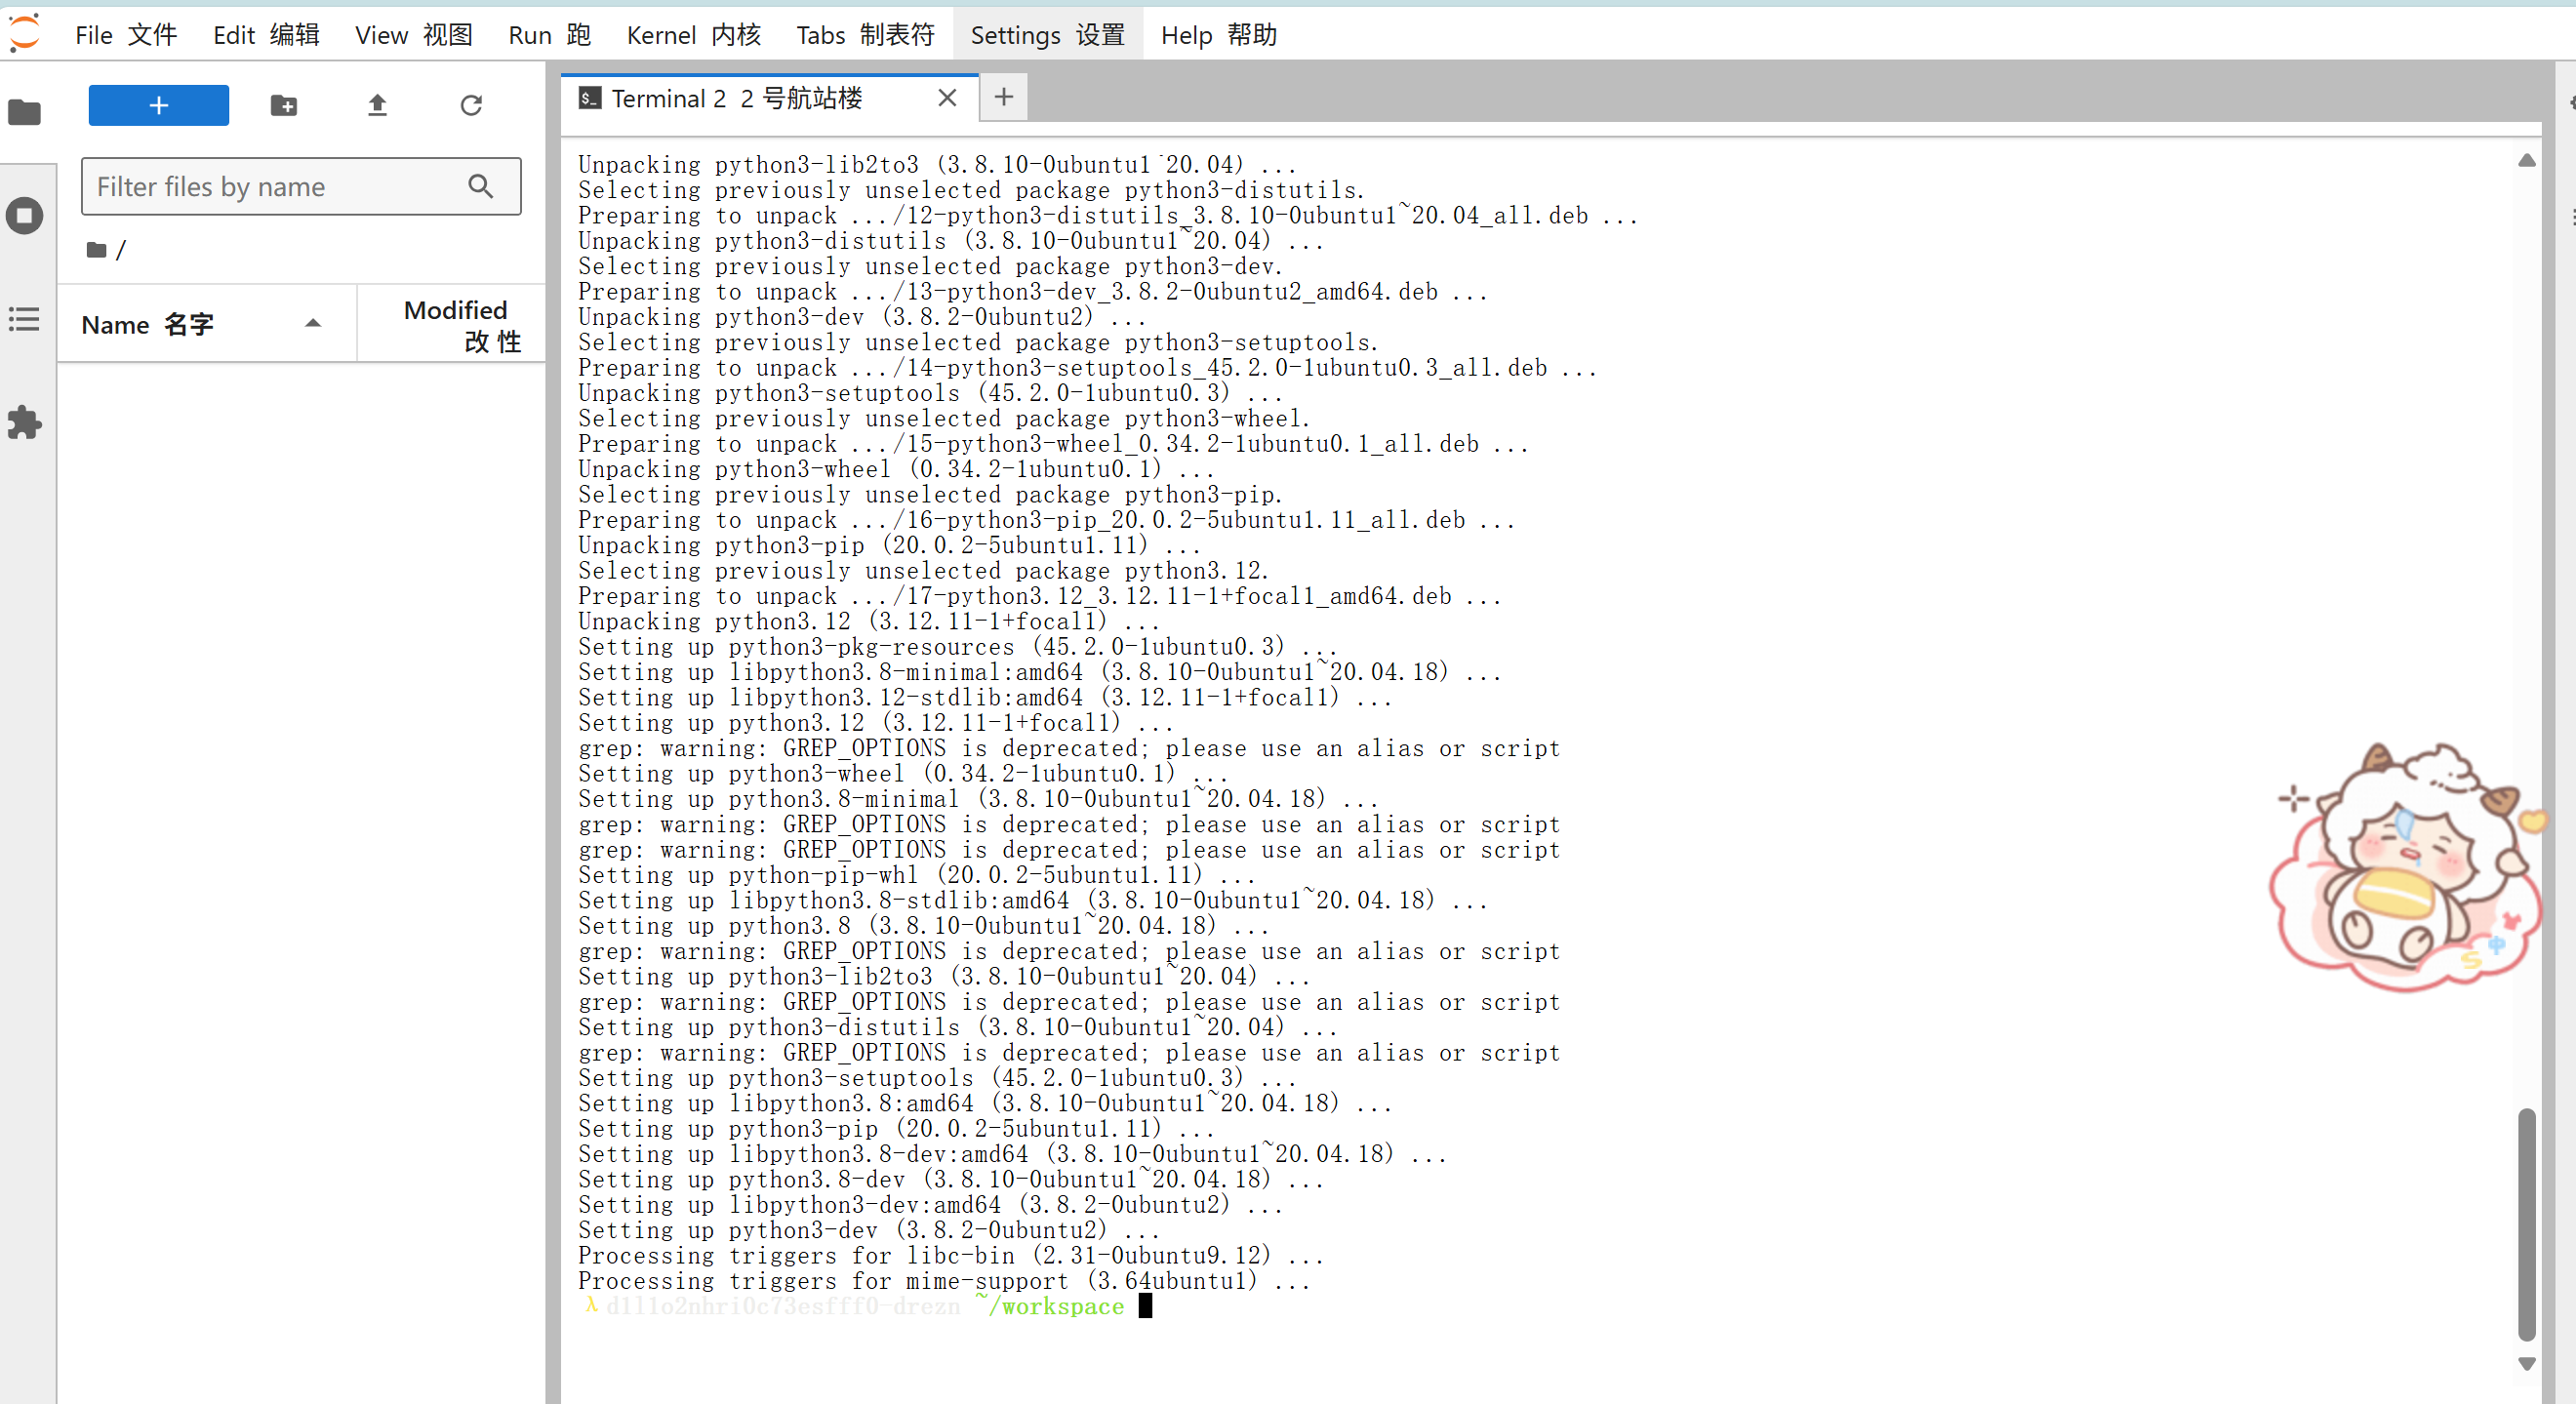This screenshot has width=2576, height=1404.
Task: Open the Kernel menu
Action: click(x=694, y=35)
